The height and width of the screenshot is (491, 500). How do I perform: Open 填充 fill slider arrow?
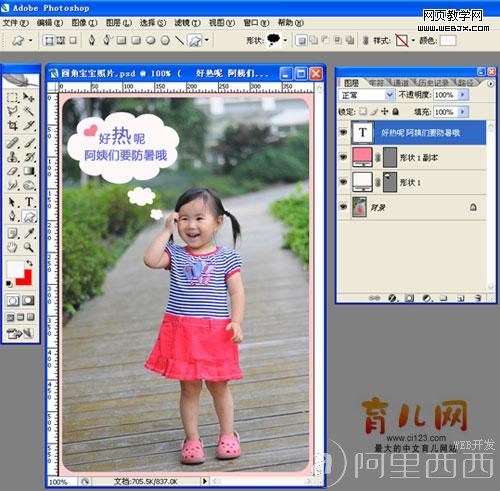pos(463,112)
